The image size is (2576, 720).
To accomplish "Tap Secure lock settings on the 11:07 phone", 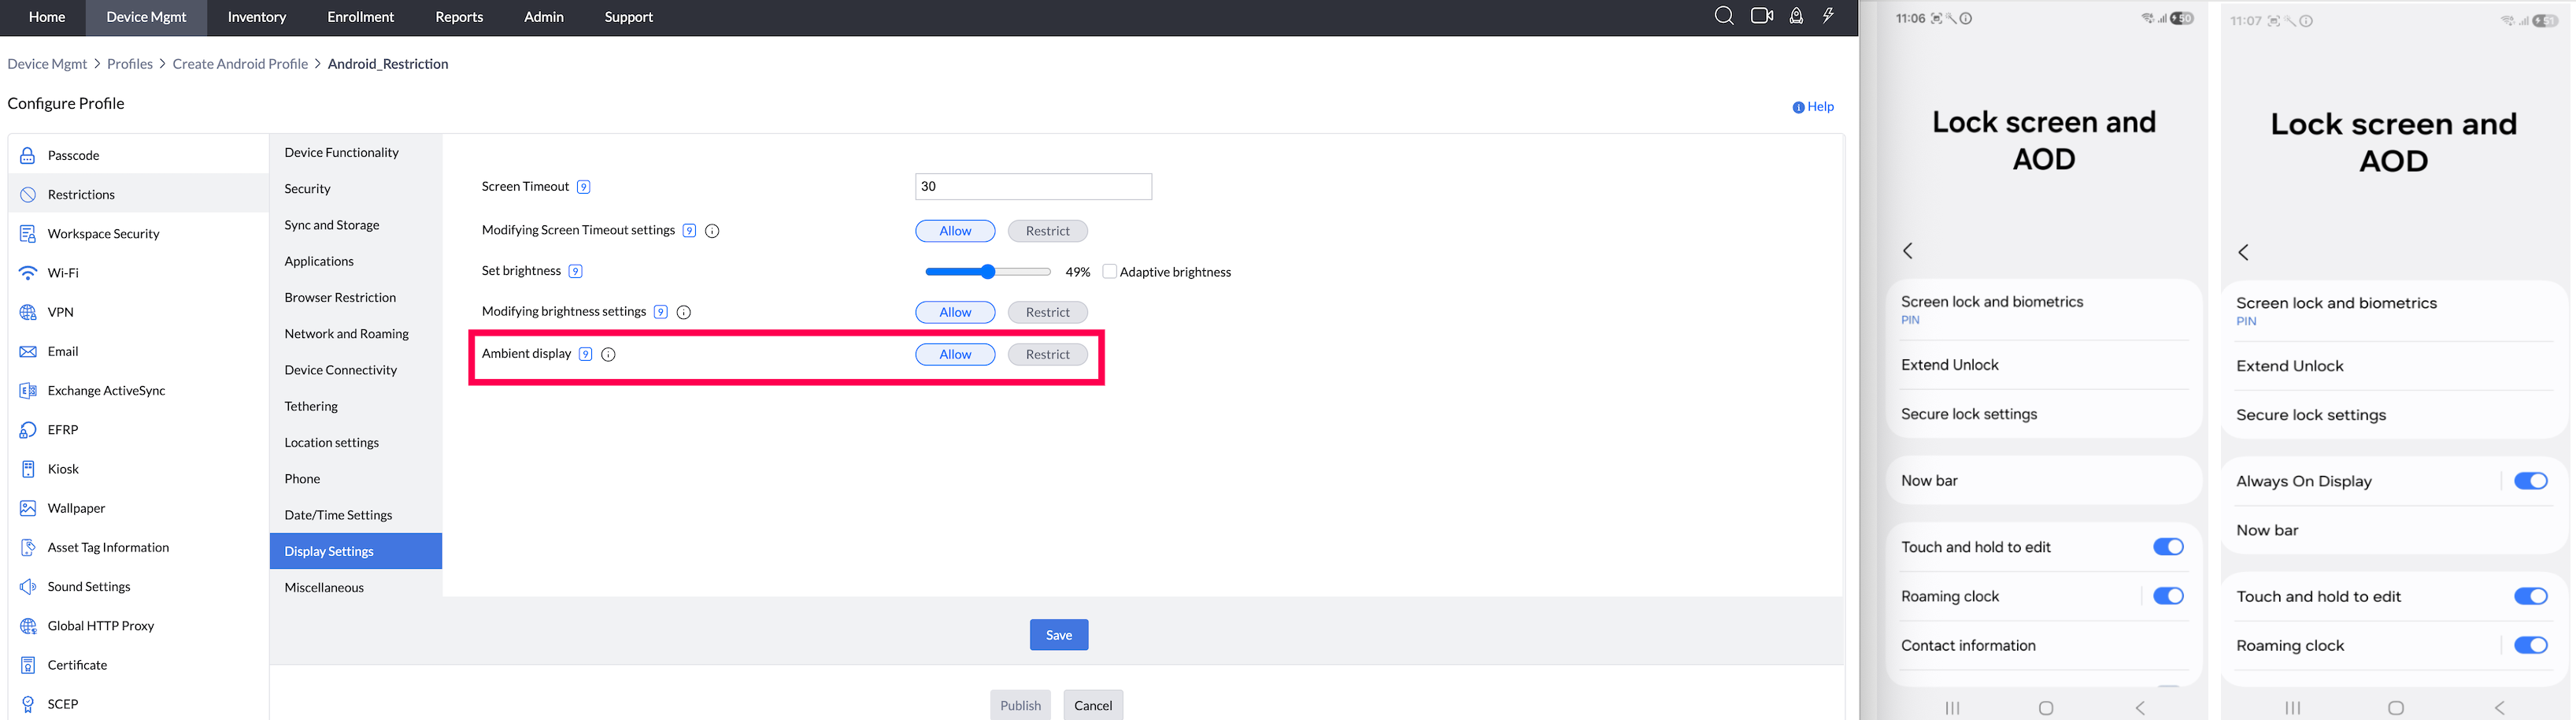I will pyautogui.click(x=2394, y=415).
